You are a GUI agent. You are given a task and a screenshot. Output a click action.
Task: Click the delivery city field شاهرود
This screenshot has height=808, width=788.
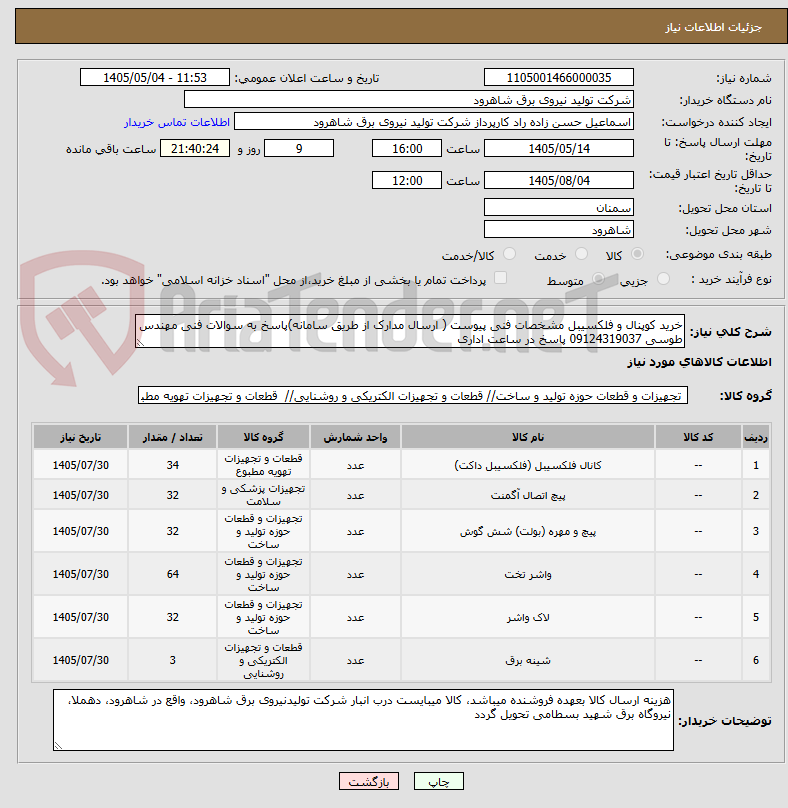559,230
